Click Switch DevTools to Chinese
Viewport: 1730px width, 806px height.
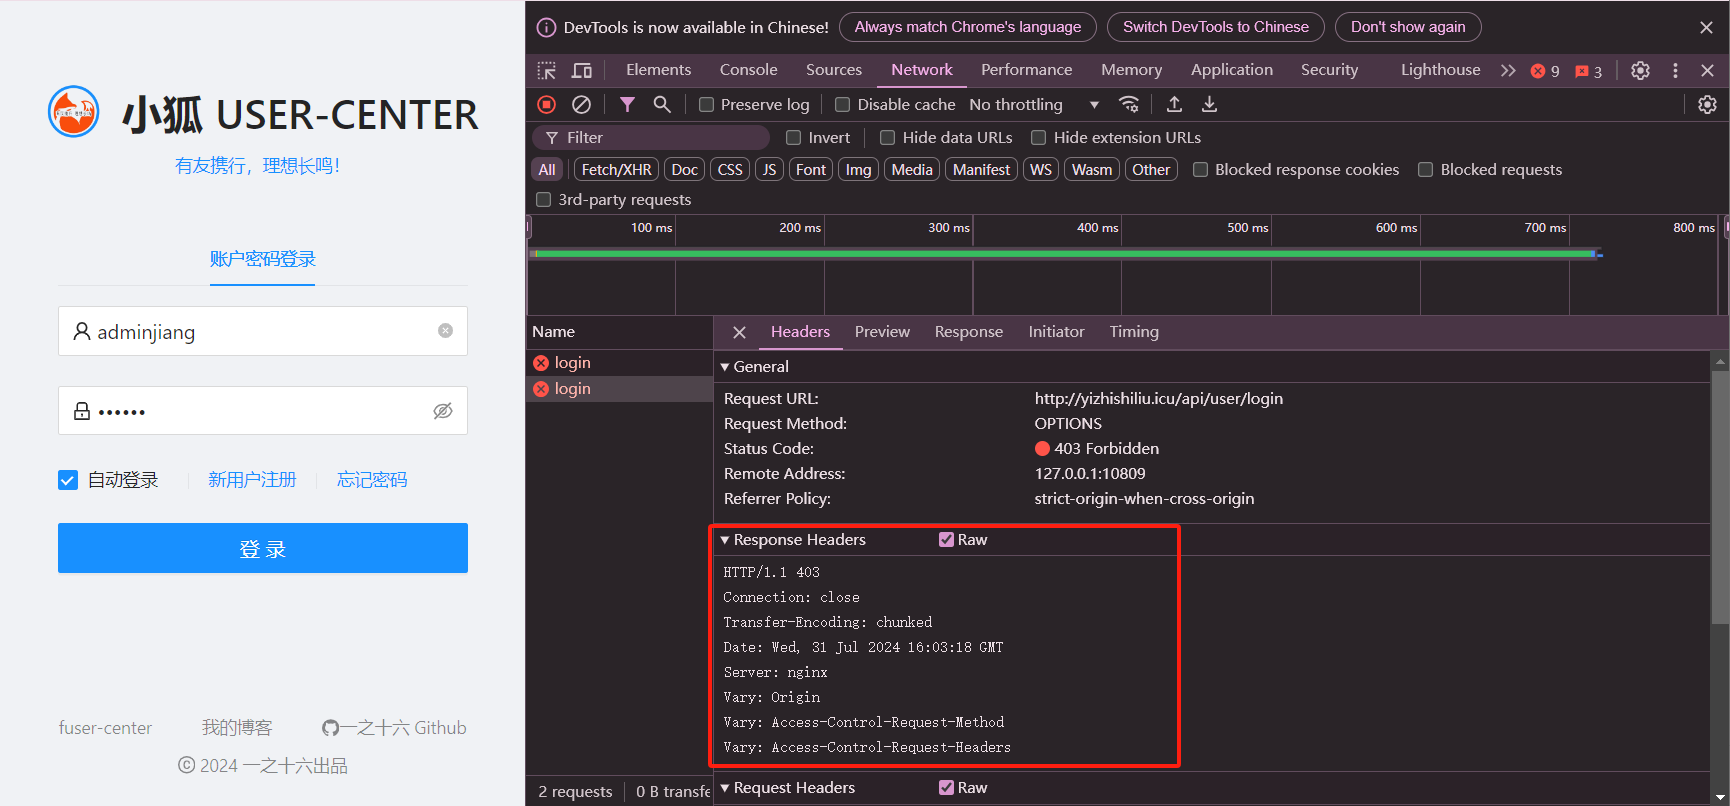pos(1216,27)
